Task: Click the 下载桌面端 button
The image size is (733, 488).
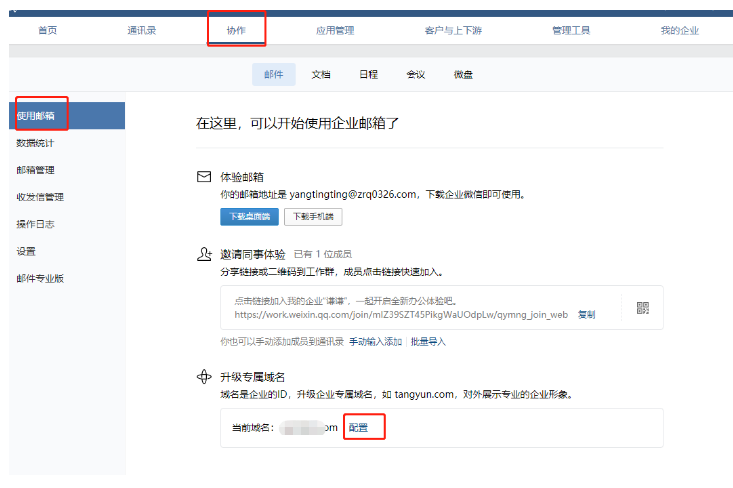Action: click(249, 216)
